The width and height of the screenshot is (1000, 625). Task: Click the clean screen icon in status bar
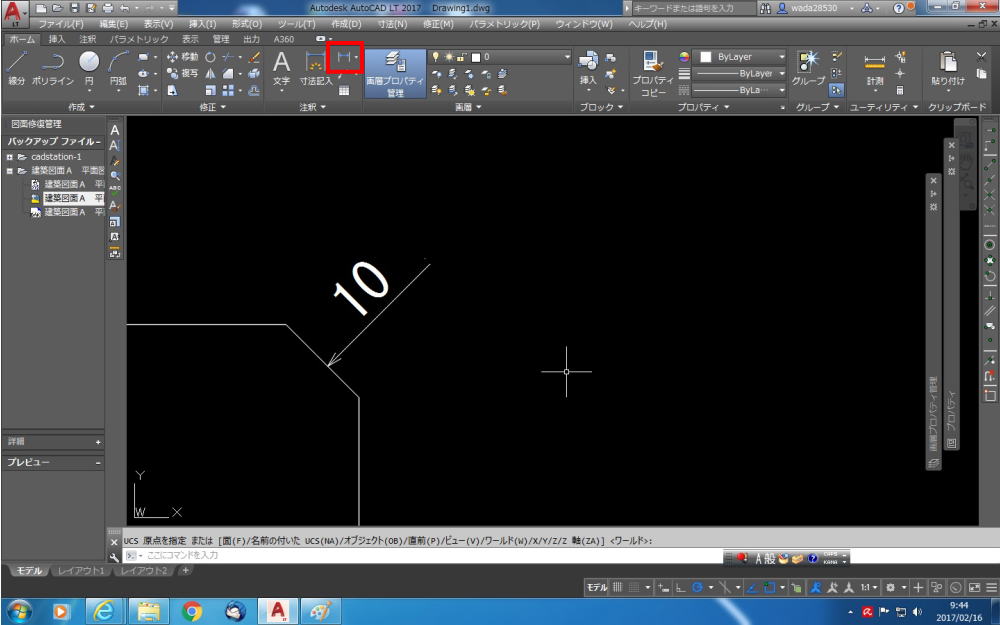[974, 587]
